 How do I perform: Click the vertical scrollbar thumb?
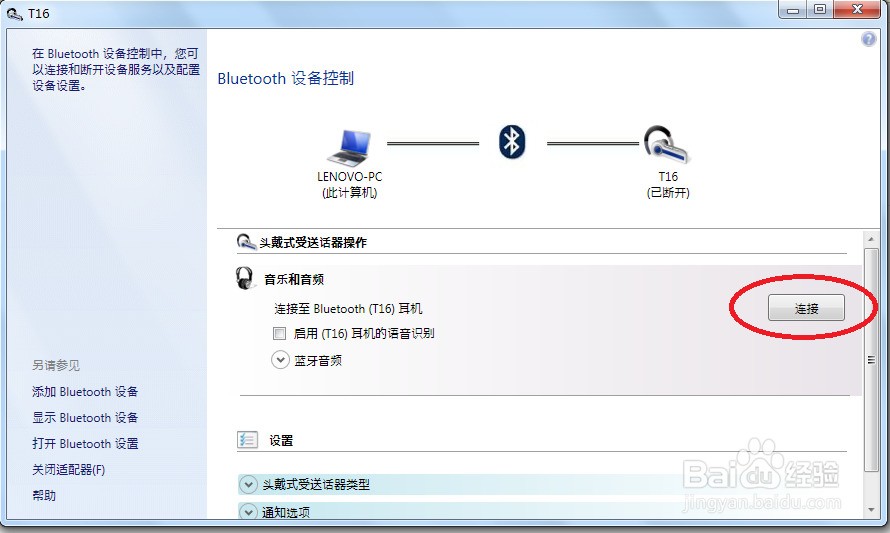point(871,359)
